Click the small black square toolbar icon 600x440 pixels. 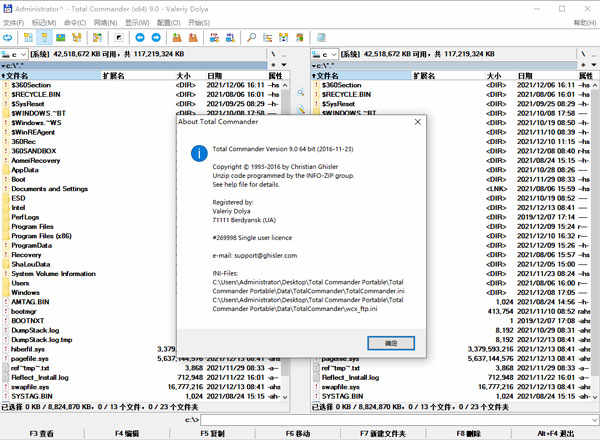tap(119, 37)
